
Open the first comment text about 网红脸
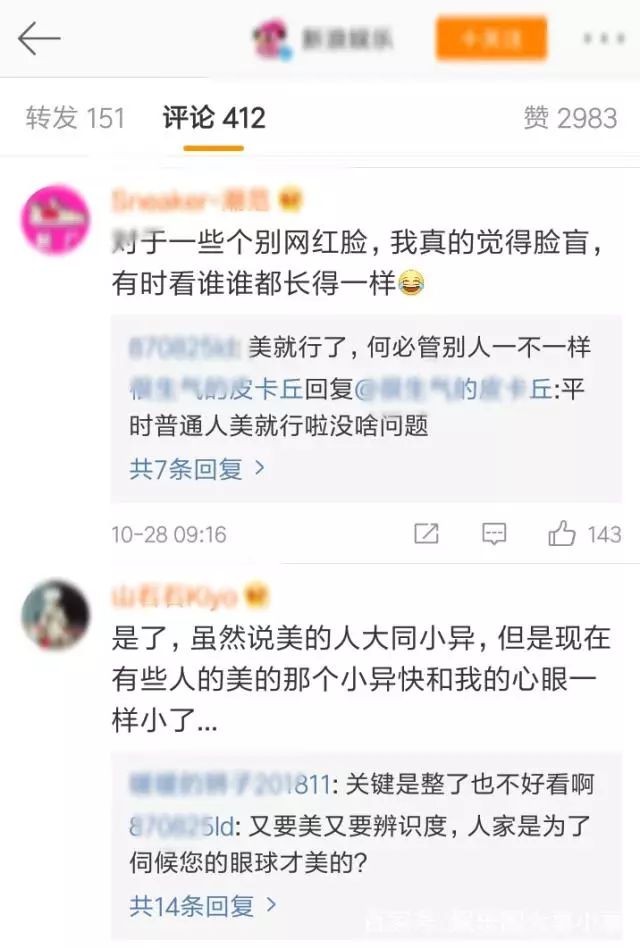[357, 263]
